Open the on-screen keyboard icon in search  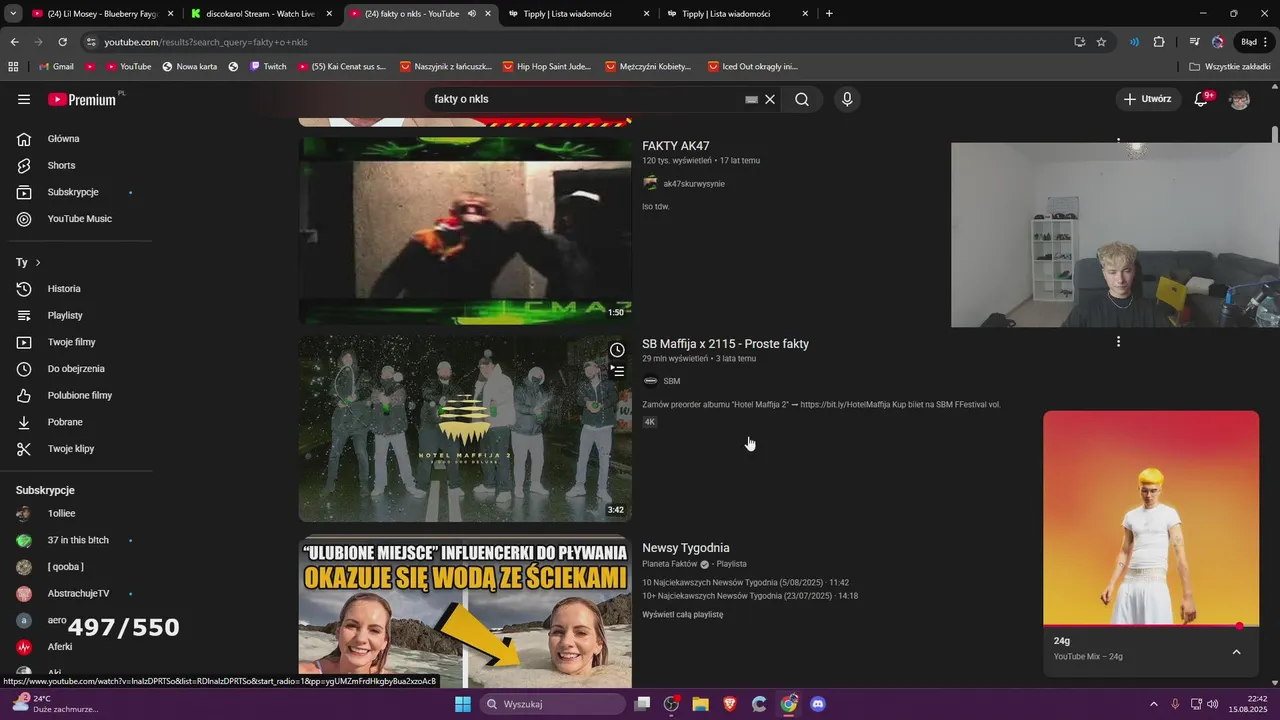pos(751,99)
